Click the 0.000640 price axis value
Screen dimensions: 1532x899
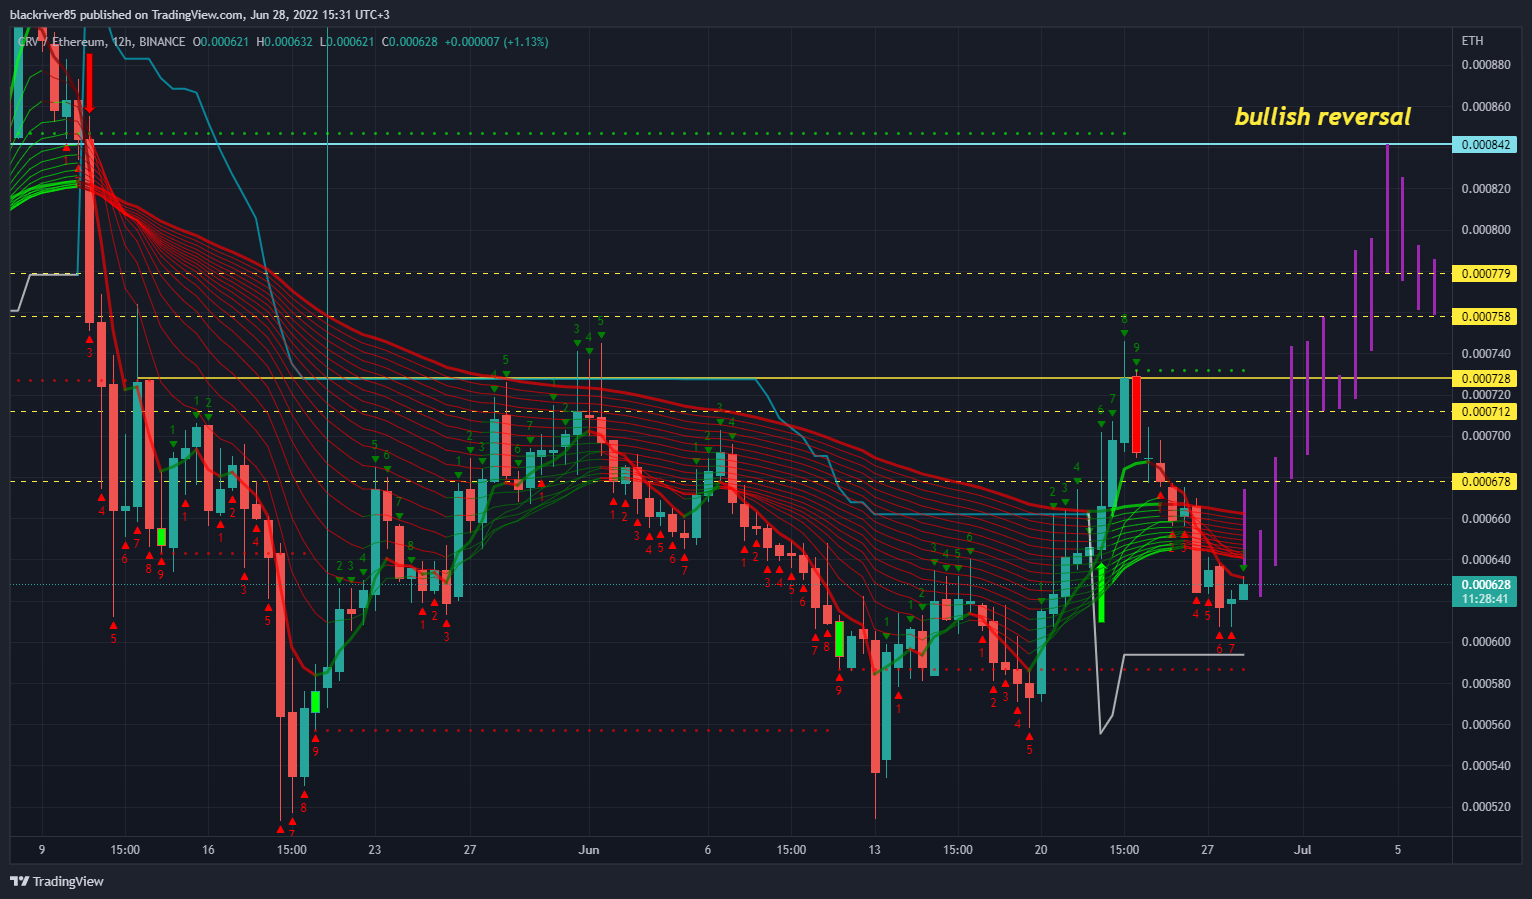pos(1485,560)
